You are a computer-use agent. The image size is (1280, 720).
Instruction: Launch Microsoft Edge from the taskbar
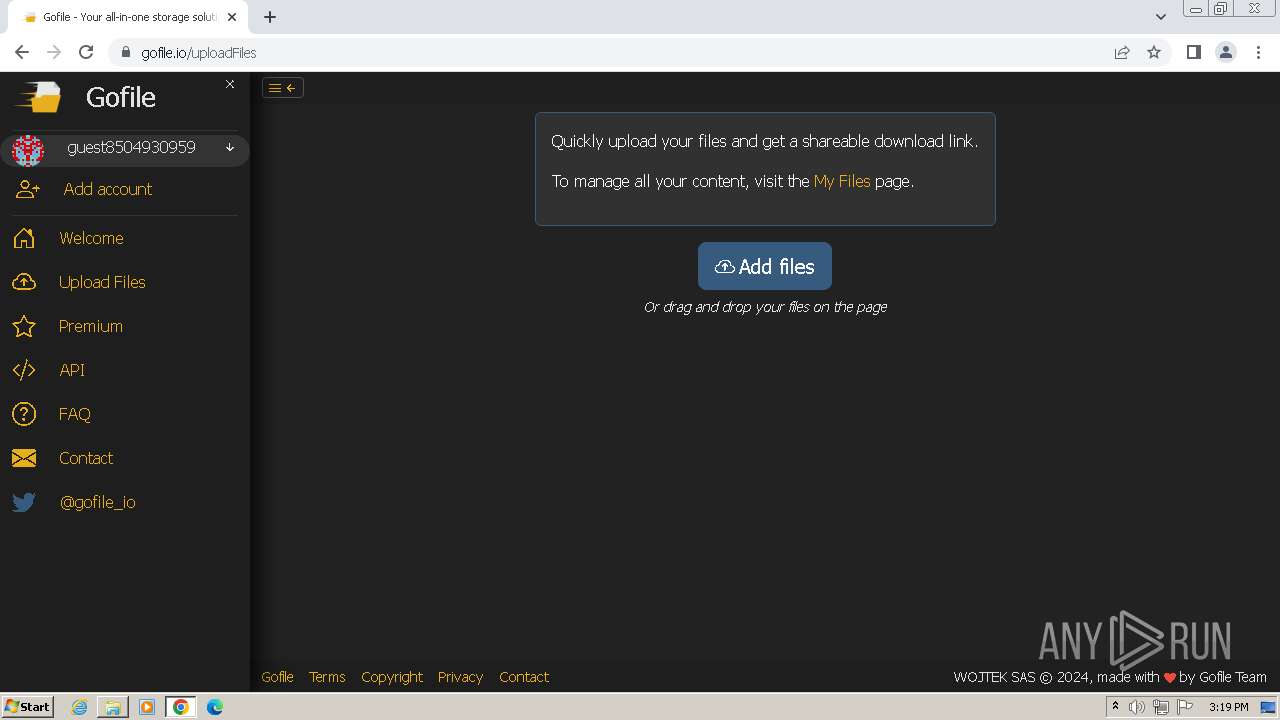pyautogui.click(x=215, y=707)
